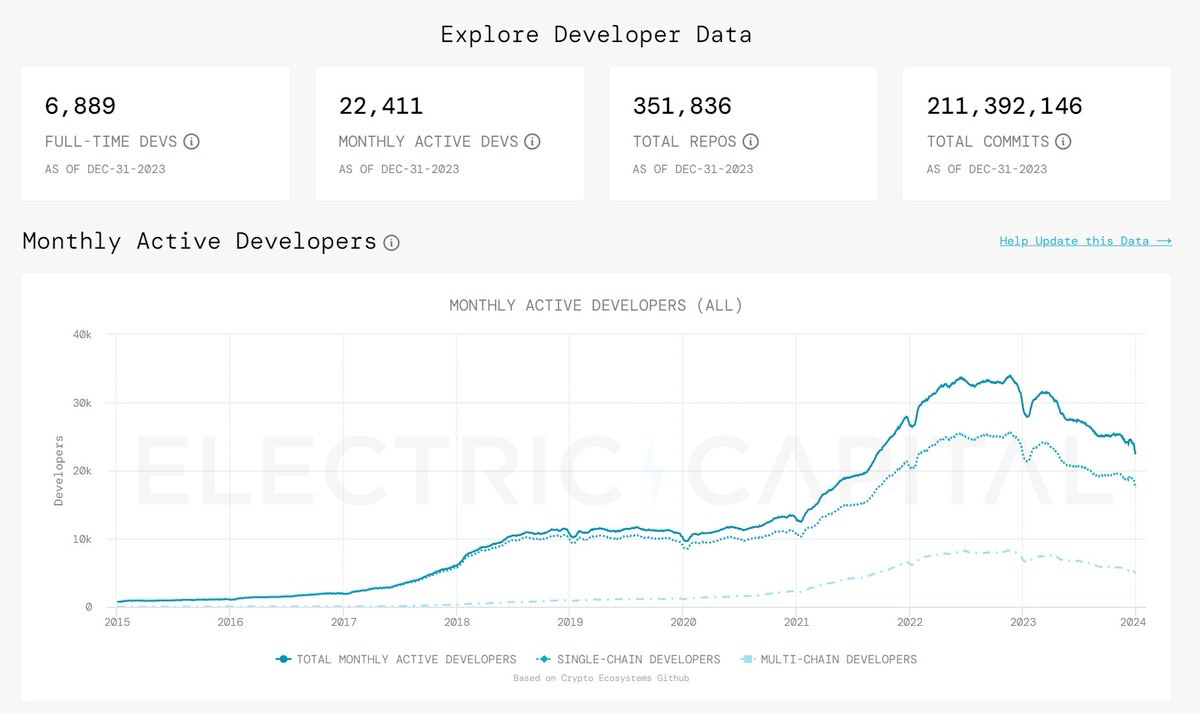Click the Monthly Active Developers section heading
The width and height of the screenshot is (1200, 714).
coord(199,242)
